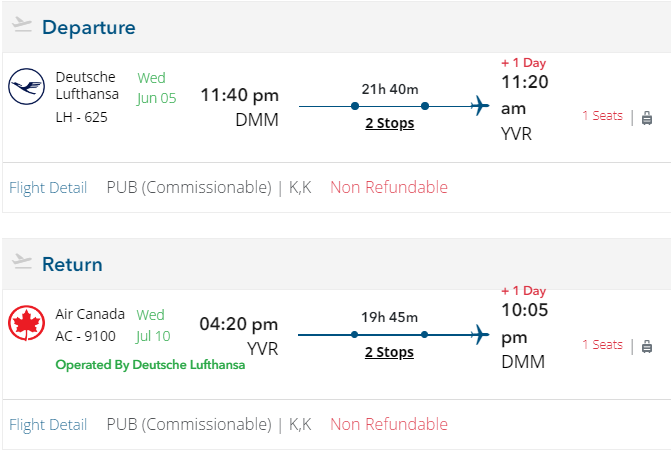Open return Flight Detail link

48,424
